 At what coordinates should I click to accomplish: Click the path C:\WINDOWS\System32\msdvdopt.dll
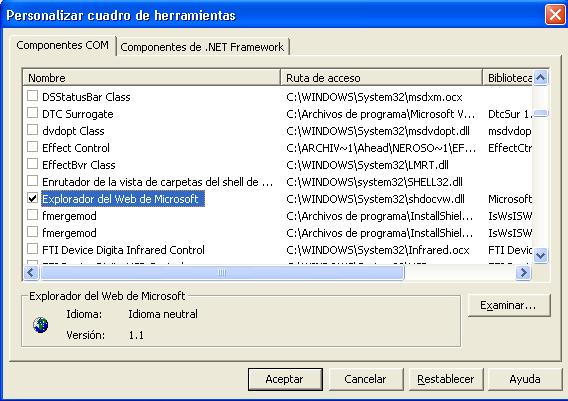coord(378,131)
